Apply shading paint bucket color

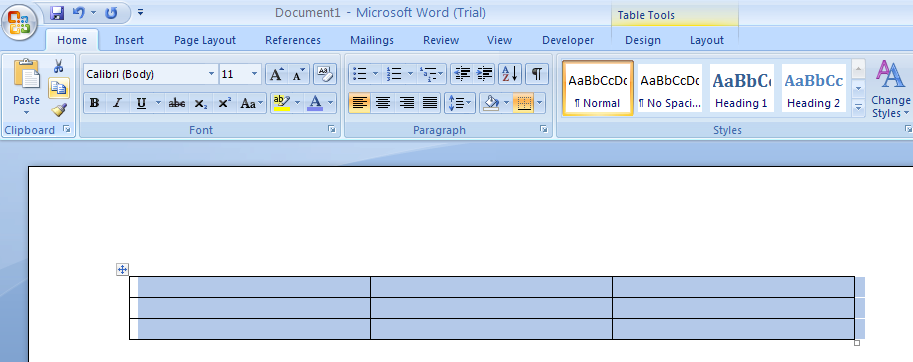tap(491, 104)
